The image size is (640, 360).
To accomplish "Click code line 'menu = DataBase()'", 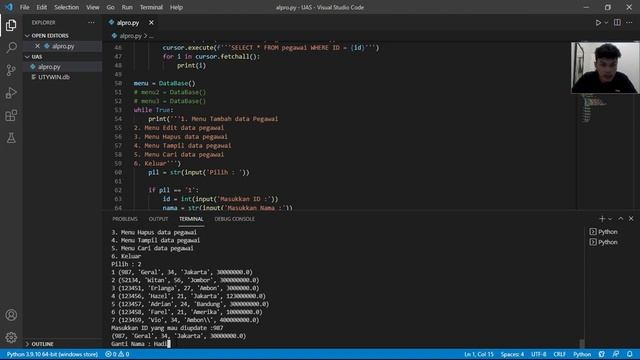I will coord(164,83).
